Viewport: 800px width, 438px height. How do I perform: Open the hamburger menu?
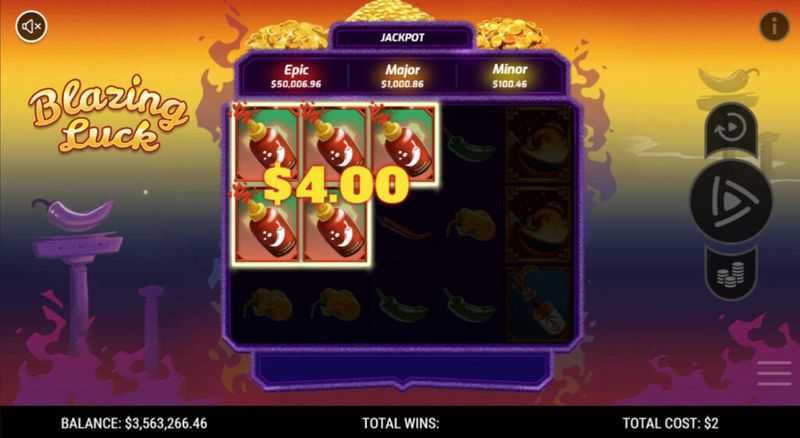pyautogui.click(x=774, y=374)
